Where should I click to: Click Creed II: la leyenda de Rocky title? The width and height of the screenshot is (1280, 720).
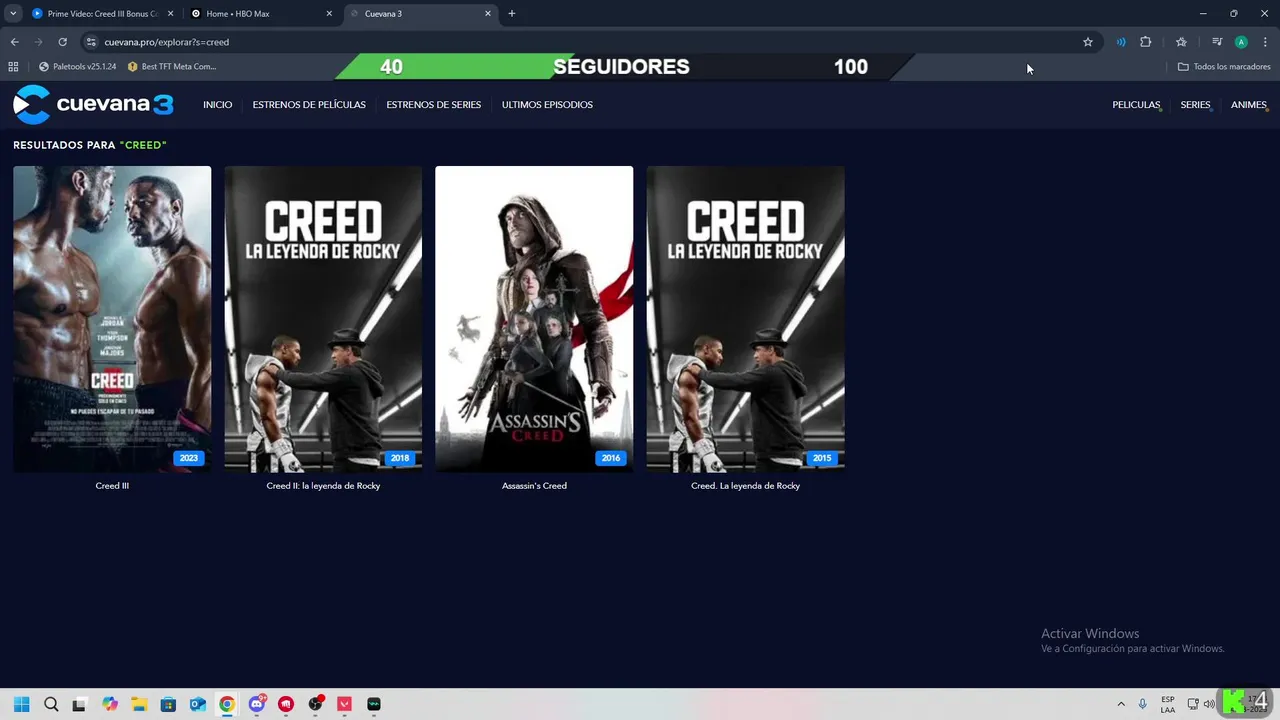click(323, 486)
